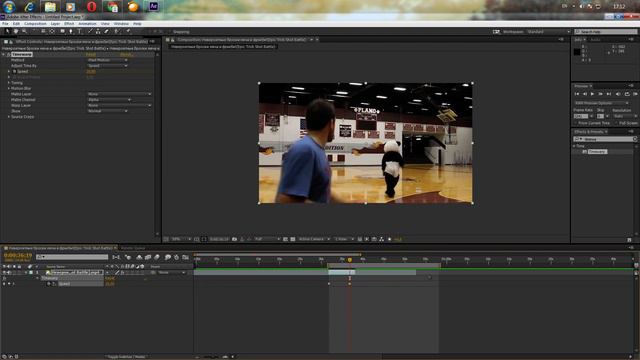
Task: Enable Frame Blending button in timeline header
Action: [x=148, y=257]
